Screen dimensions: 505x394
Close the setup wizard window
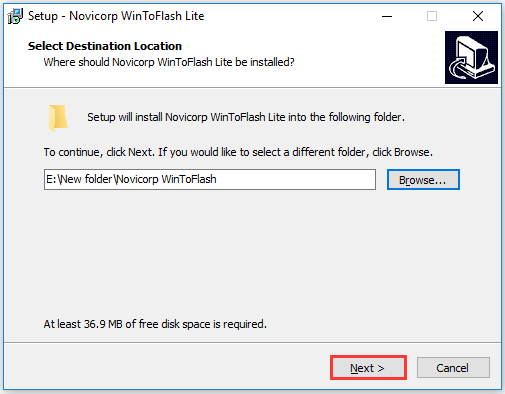[478, 16]
